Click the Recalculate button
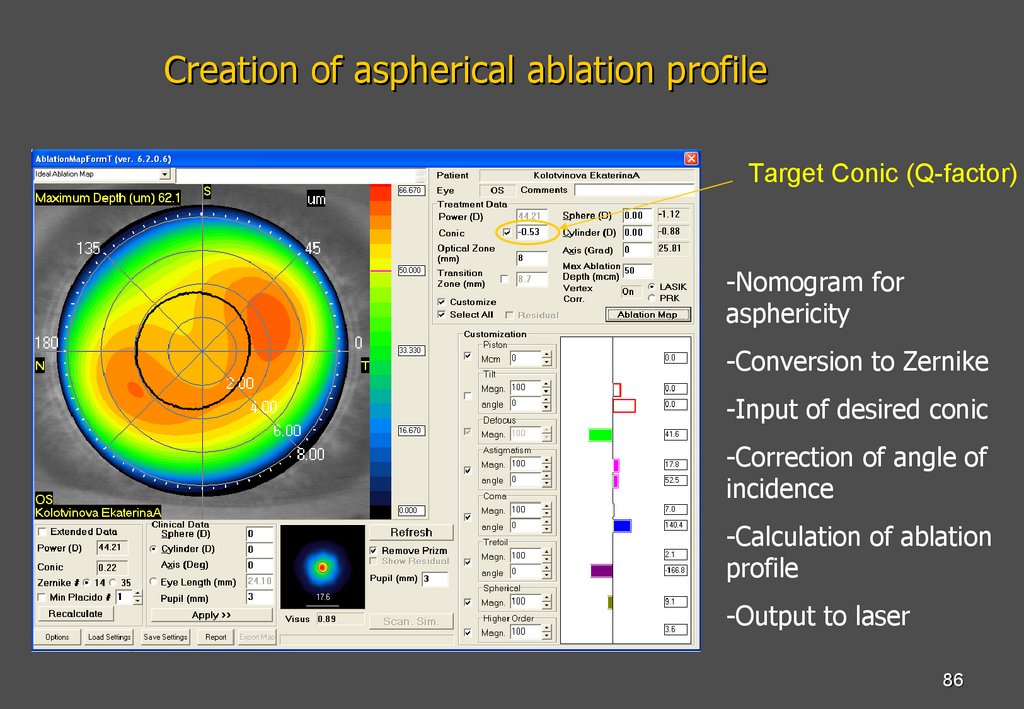The image size is (1024, 709). [75, 613]
